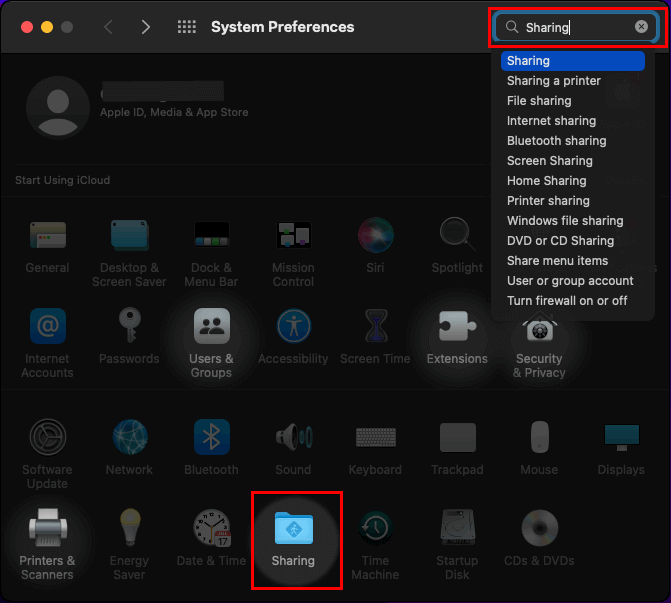This screenshot has height=603, width=671.
Task: Choose 'Internet sharing' from search results
Action: click(551, 121)
